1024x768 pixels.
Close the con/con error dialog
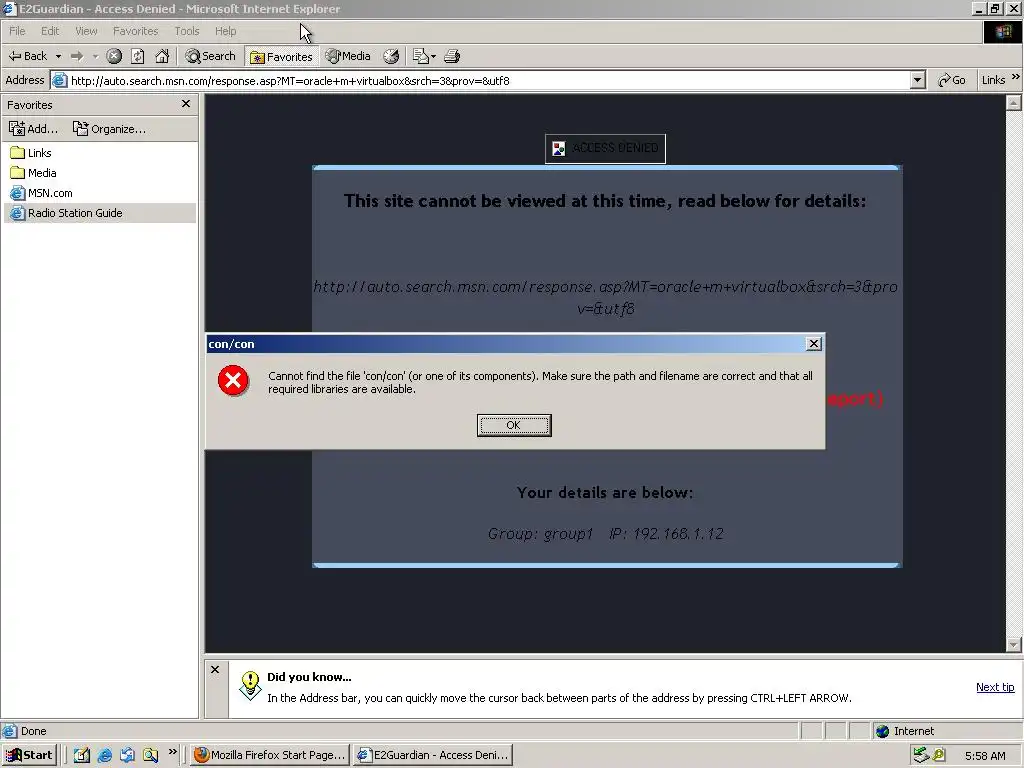pos(814,344)
